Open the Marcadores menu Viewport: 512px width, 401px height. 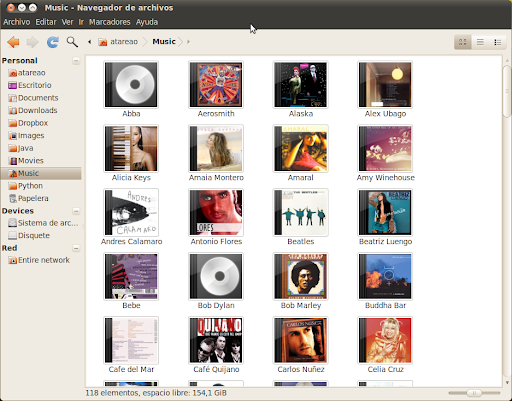(110, 22)
